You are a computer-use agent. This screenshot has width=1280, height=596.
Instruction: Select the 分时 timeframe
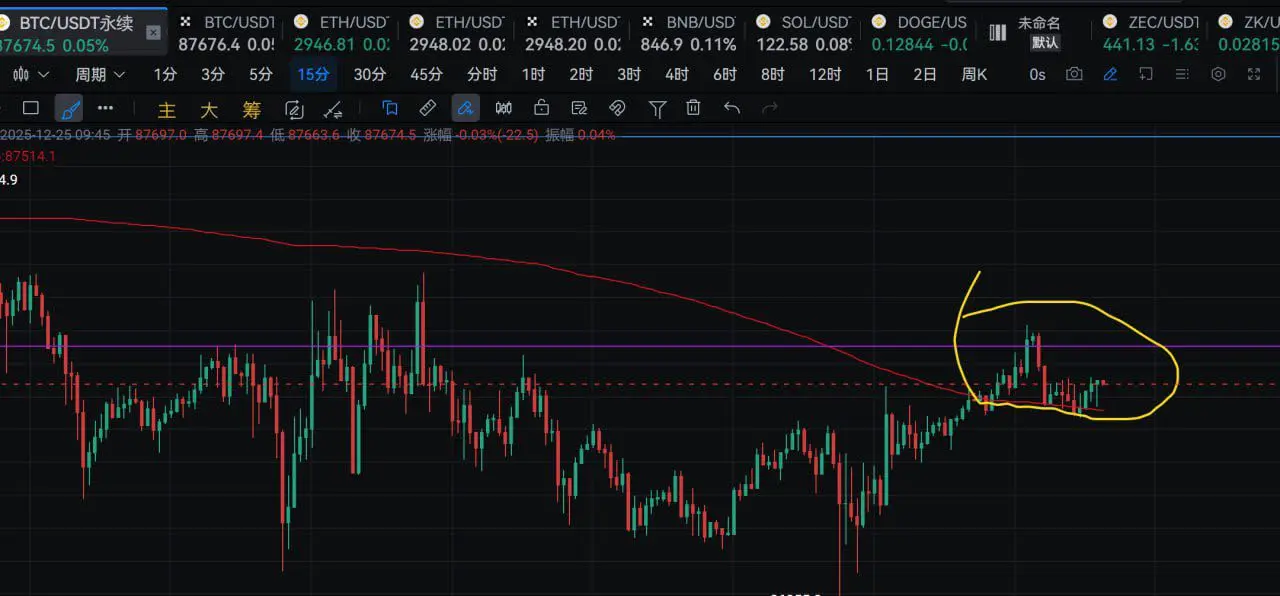[482, 75]
